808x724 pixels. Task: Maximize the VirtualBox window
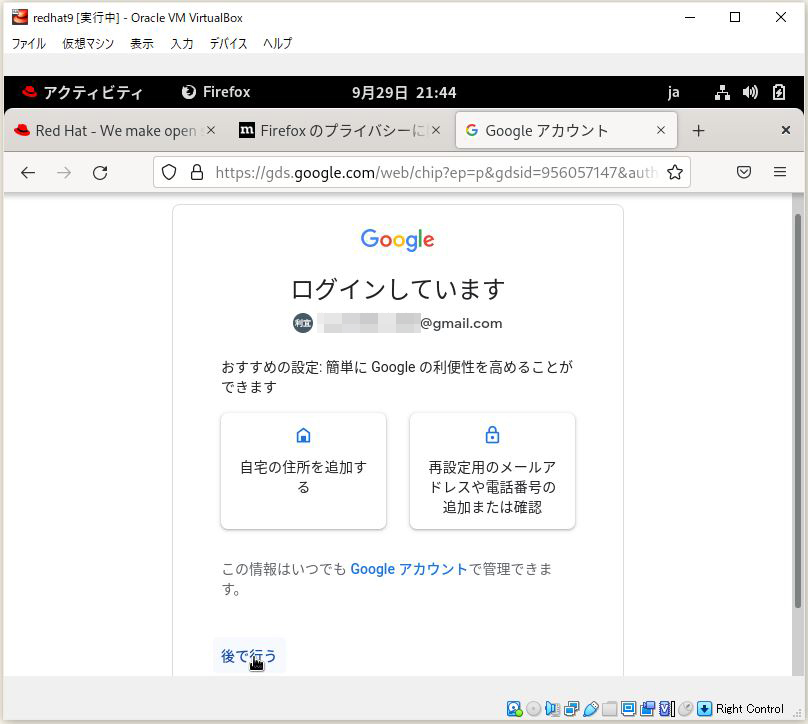point(735,18)
